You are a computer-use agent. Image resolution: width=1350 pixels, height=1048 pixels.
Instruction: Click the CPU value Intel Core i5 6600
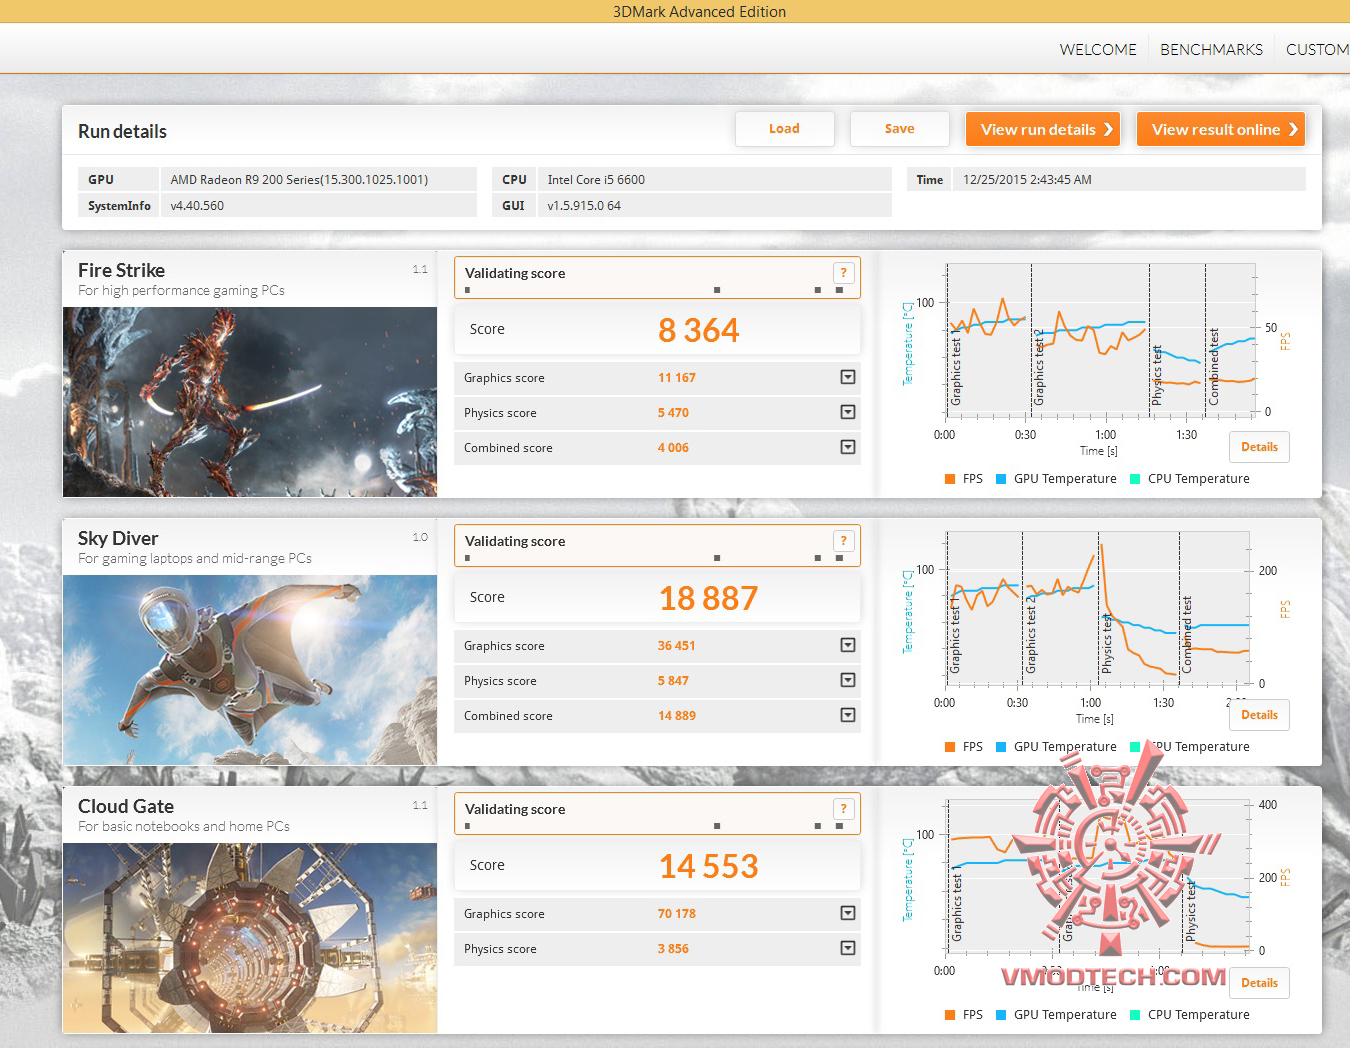(596, 180)
